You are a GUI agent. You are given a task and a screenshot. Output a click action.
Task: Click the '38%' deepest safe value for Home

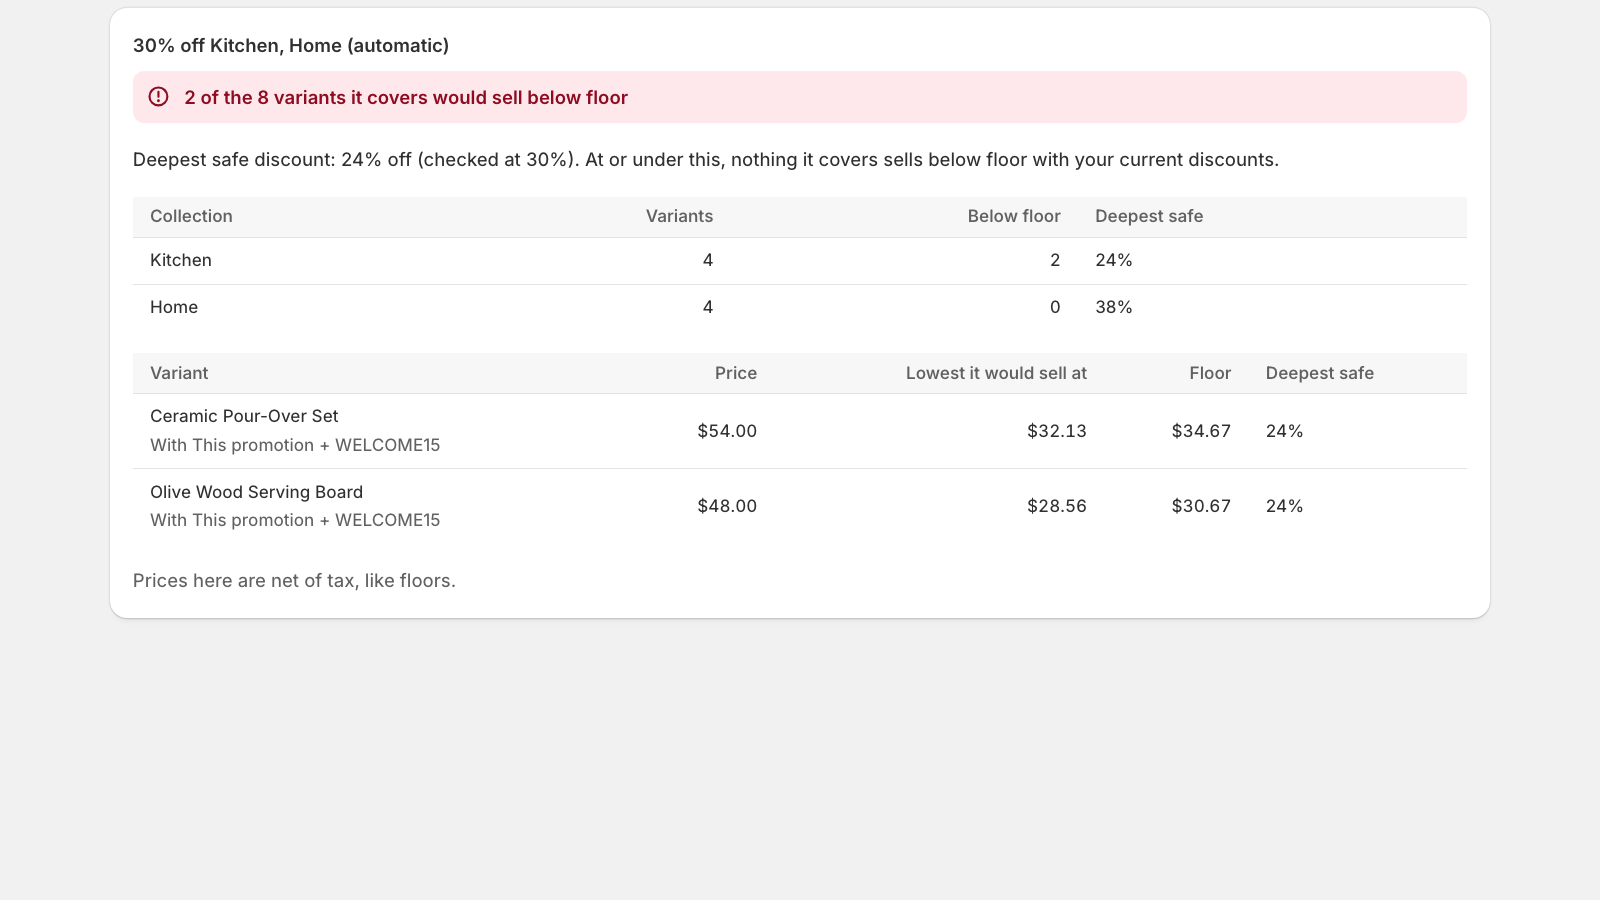tap(1114, 307)
